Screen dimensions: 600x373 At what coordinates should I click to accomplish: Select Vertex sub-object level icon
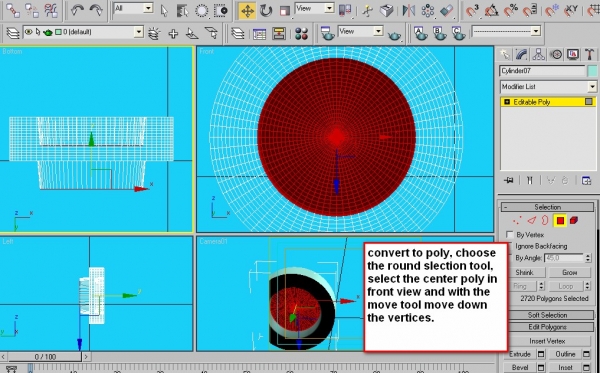click(517, 220)
